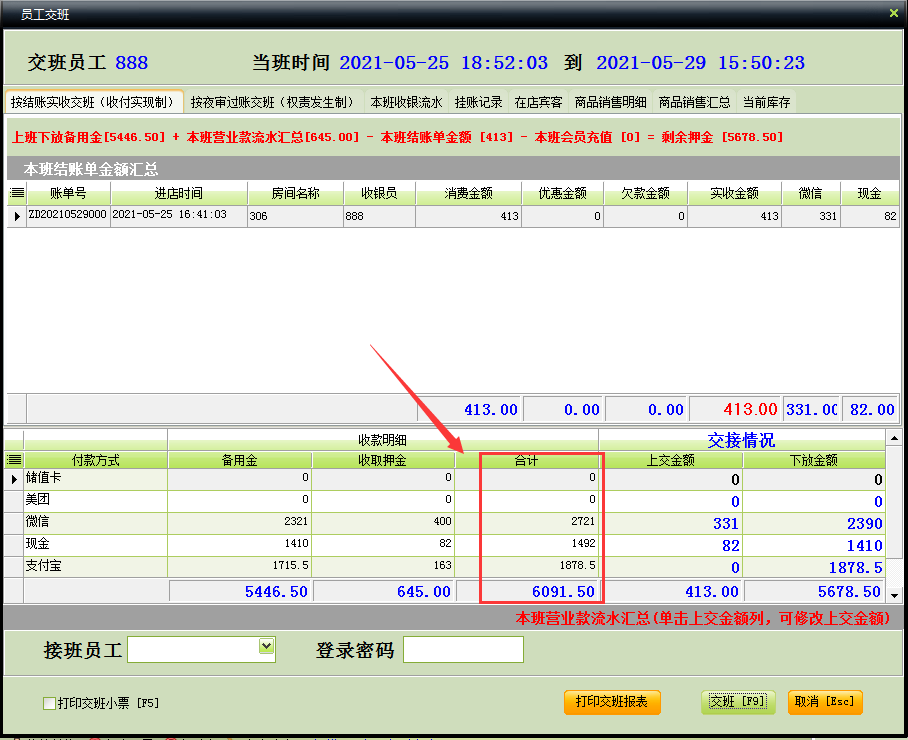Toggle the 打印交班小票 checkbox

50,703
